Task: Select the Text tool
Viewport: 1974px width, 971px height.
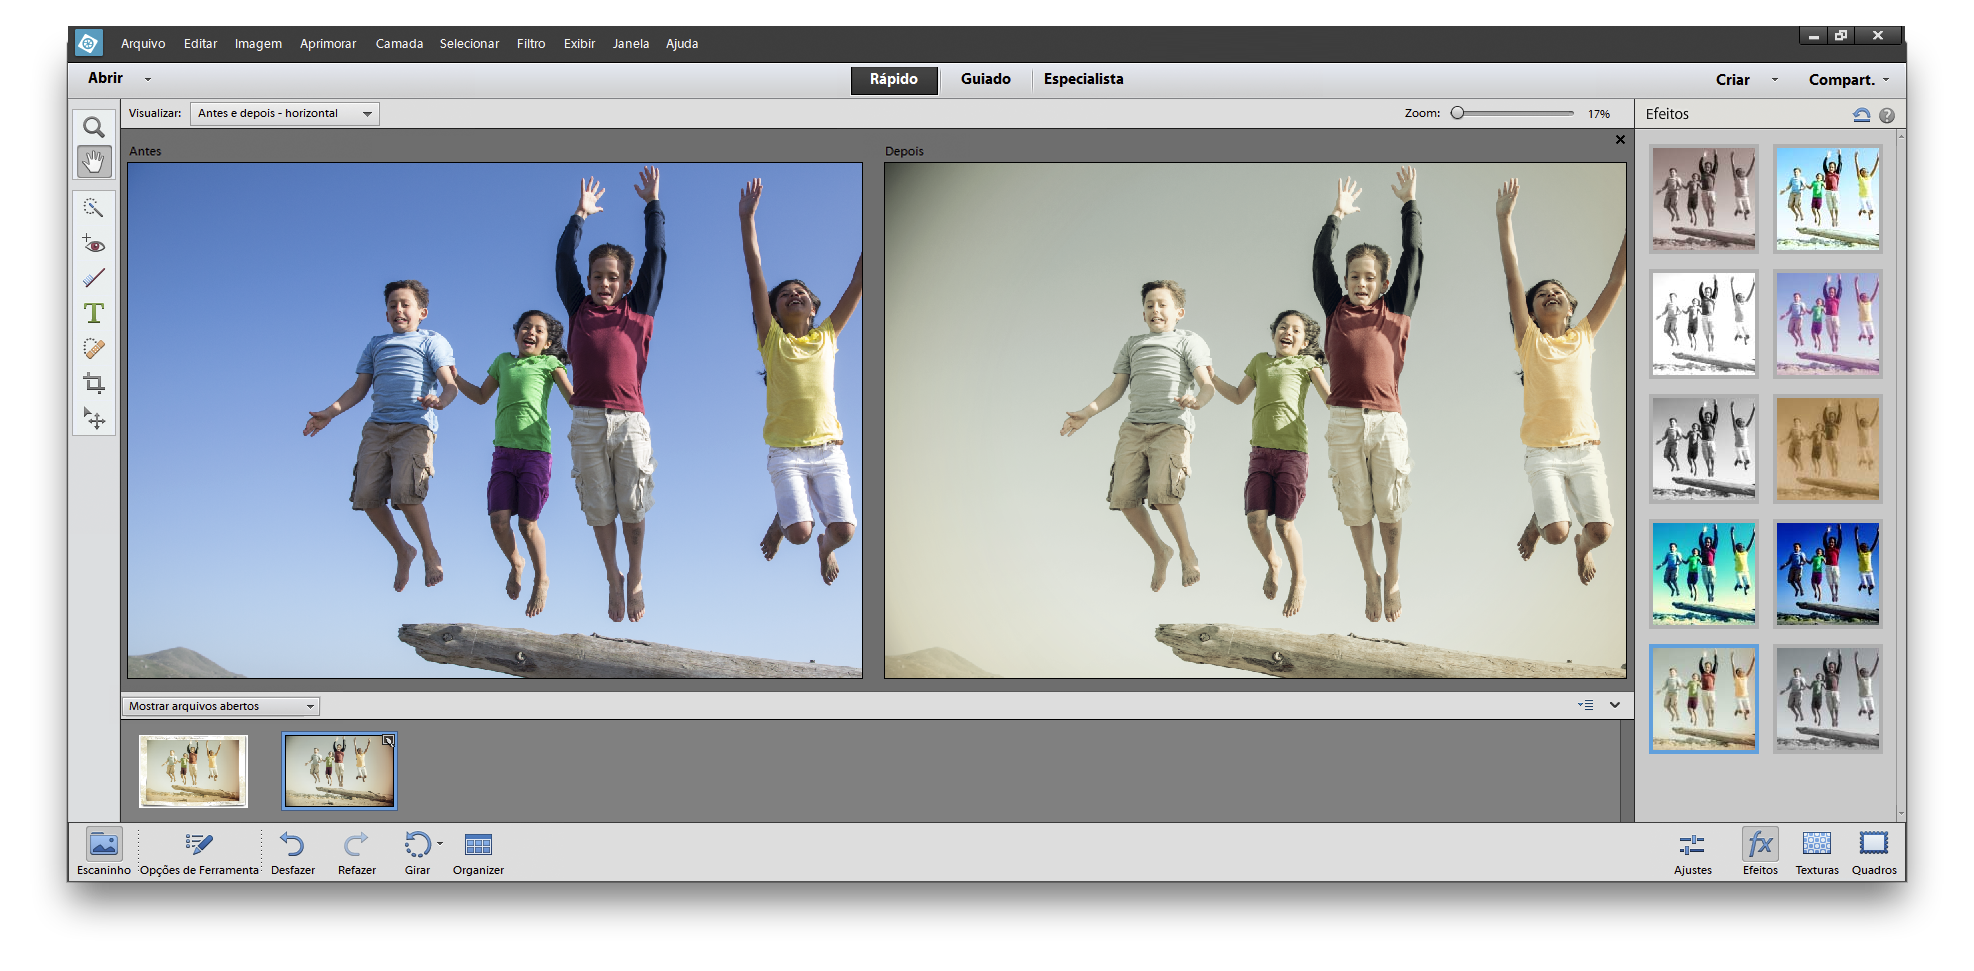Action: [94, 313]
